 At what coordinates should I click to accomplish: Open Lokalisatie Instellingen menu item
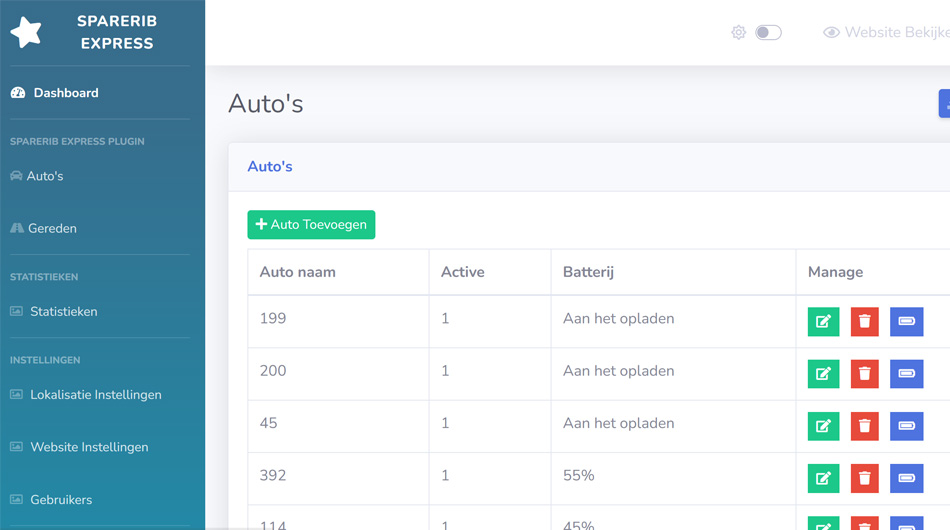[x=95, y=395]
